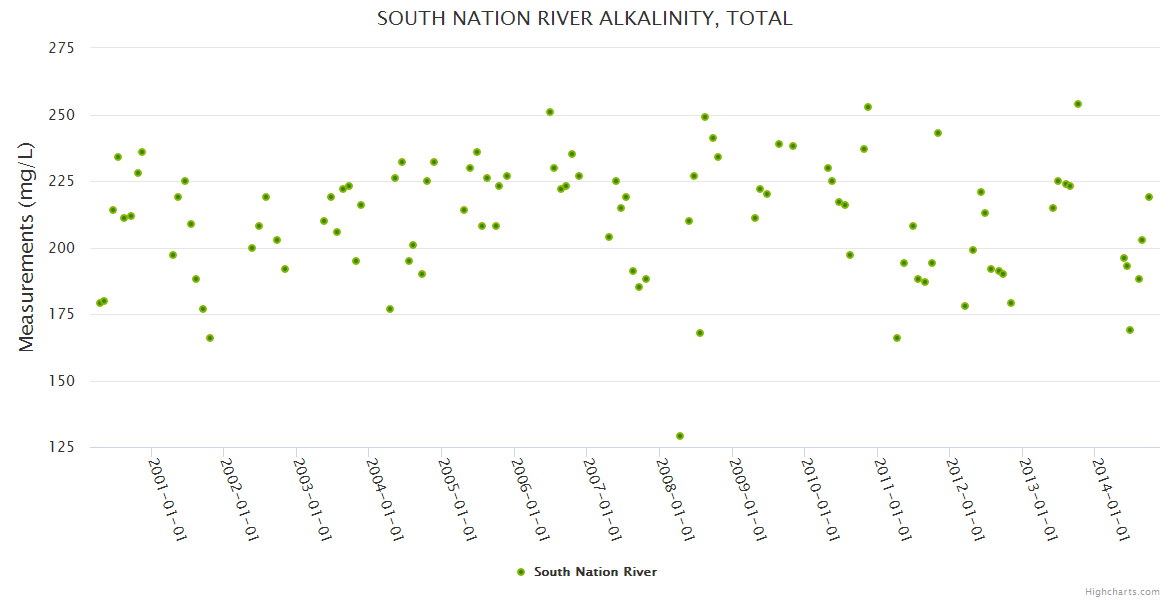1170x600 pixels.
Task: Click the 177 mg/L point in early 2004
Action: [390, 309]
